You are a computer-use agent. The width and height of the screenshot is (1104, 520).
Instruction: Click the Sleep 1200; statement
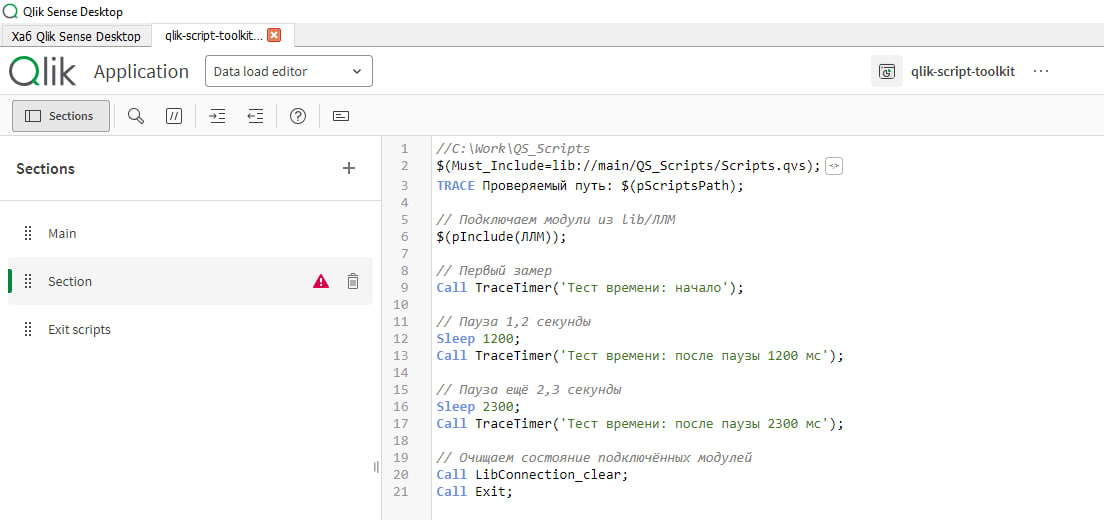click(x=479, y=339)
